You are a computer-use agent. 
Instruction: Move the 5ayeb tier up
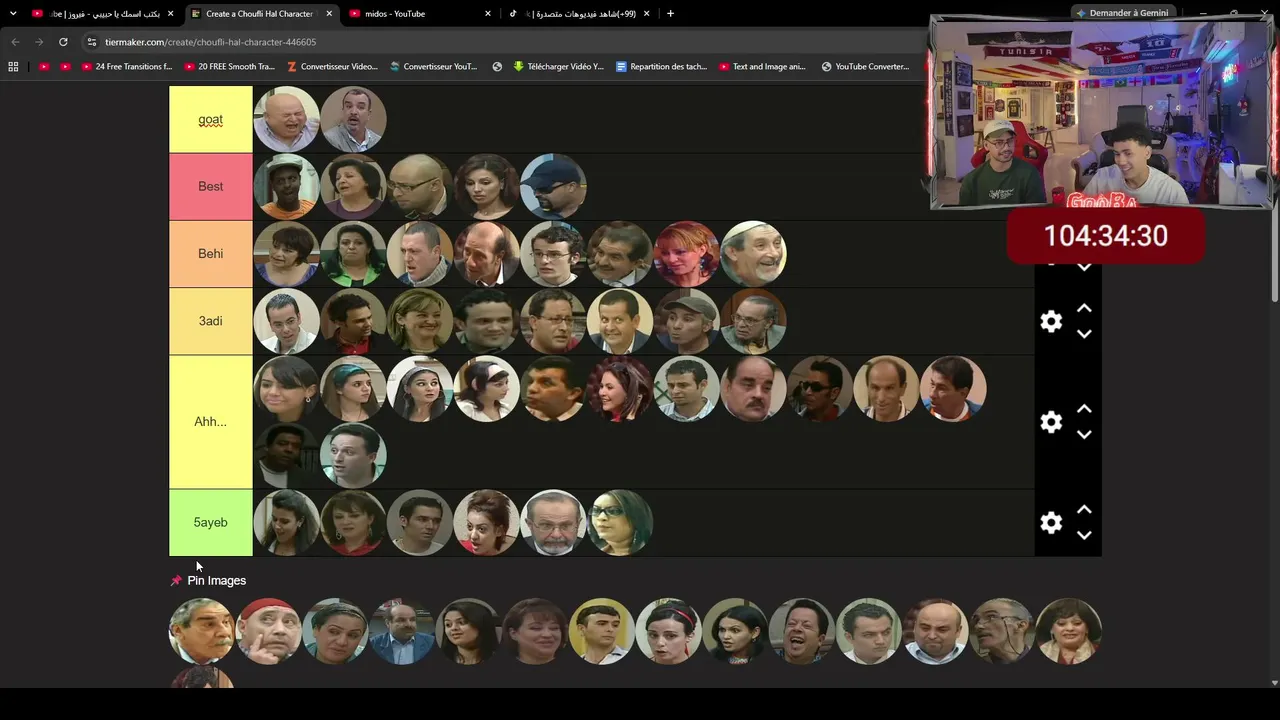[1084, 510]
